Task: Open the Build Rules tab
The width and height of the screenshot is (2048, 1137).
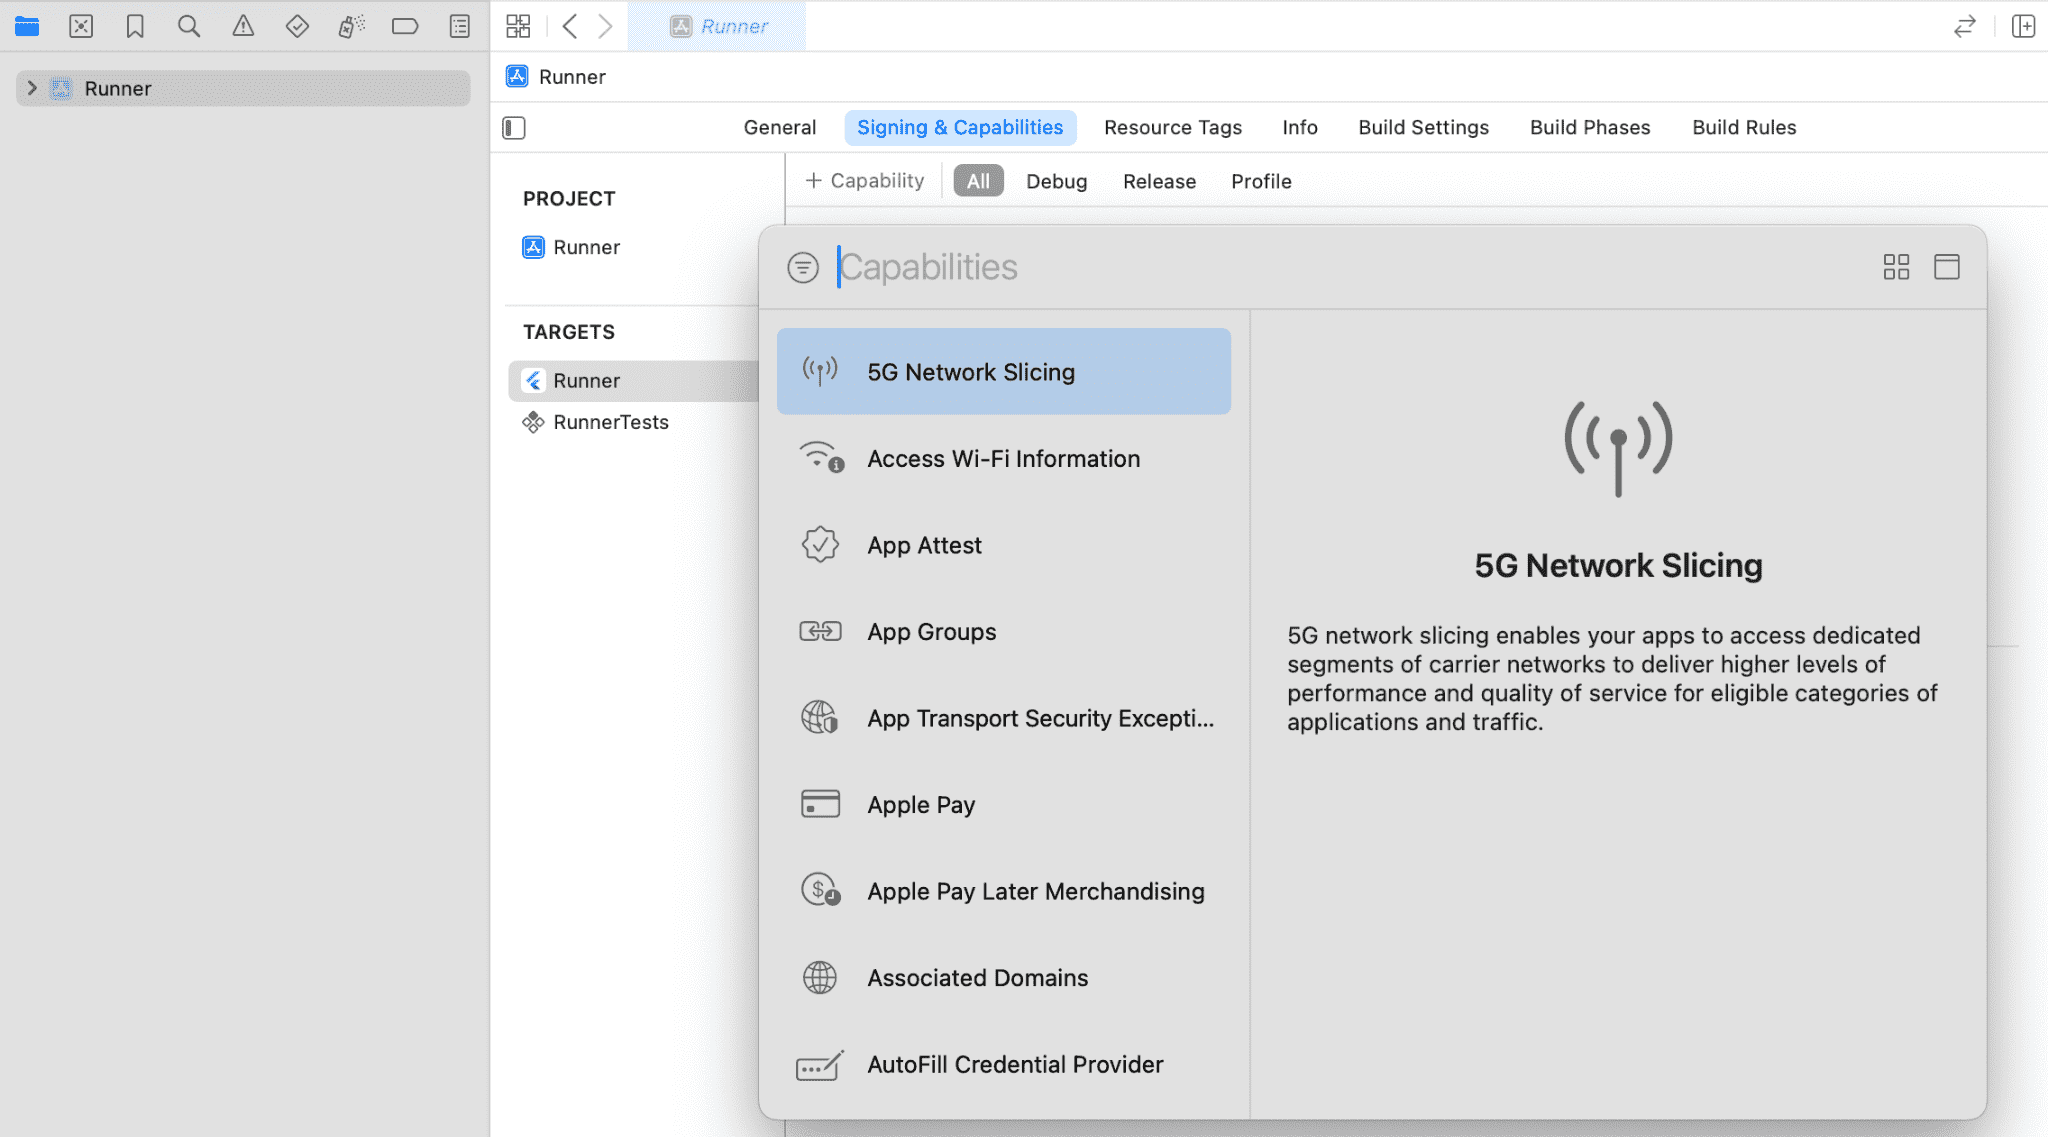Action: [1744, 127]
